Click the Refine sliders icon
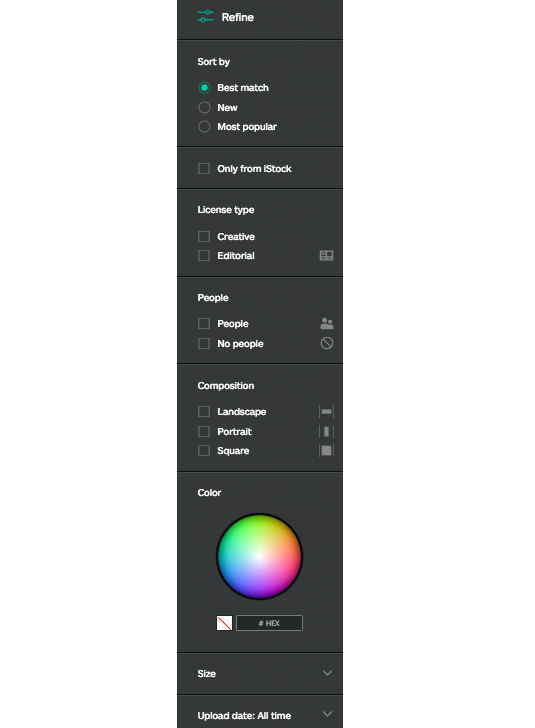Image resolution: width=535 pixels, height=728 pixels. (205, 16)
